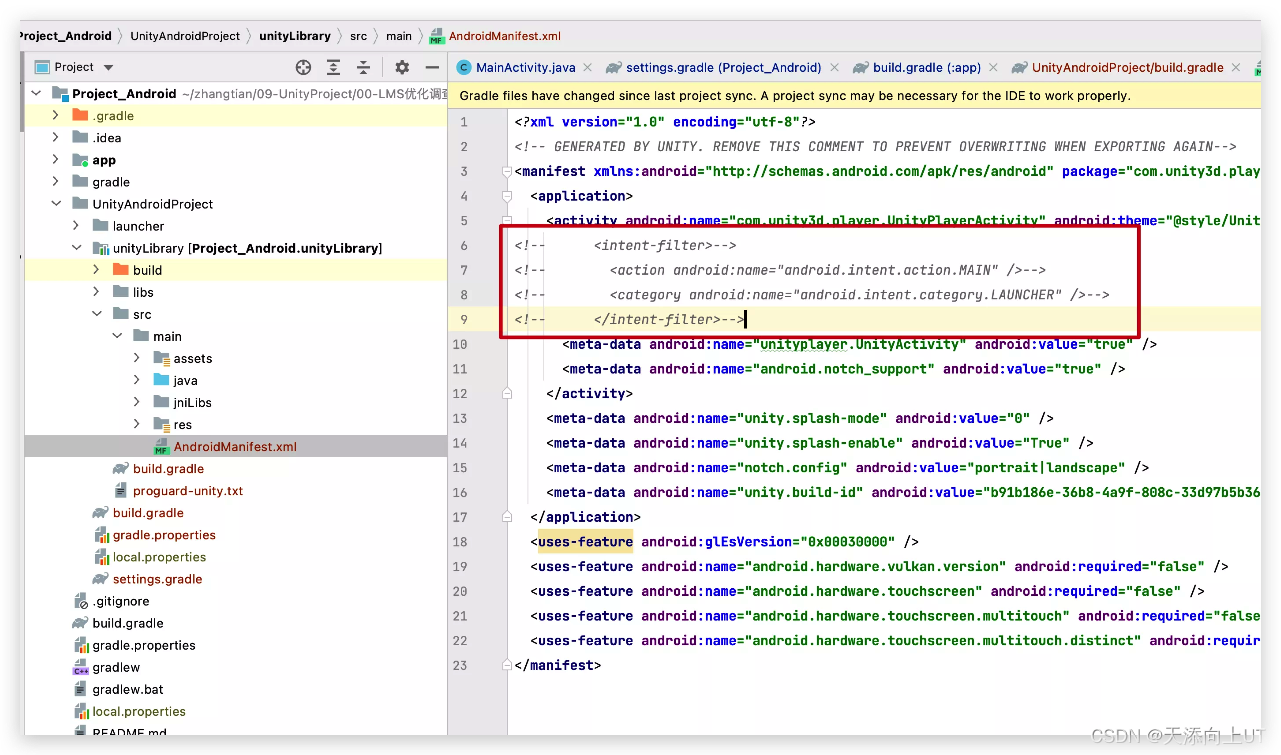Image resolution: width=1281 pixels, height=755 pixels.
Task: Select build.gradle under unityLibrary
Action: (x=168, y=469)
